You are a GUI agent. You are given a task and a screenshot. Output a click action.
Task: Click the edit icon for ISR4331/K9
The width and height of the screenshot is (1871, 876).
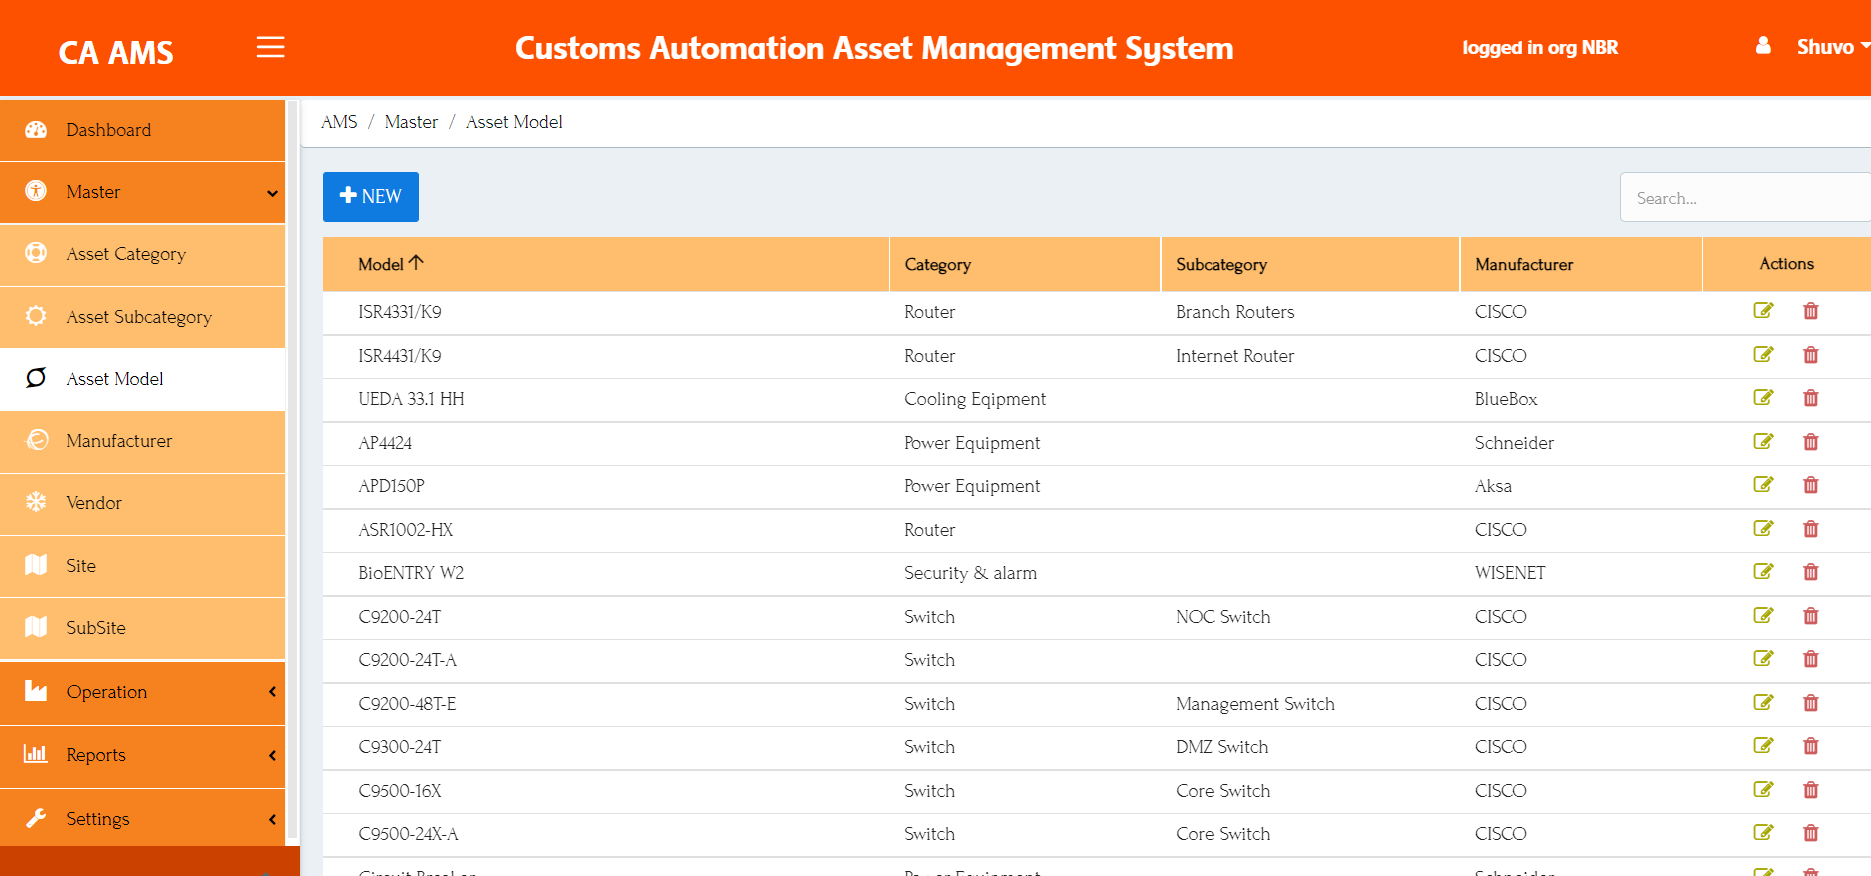1763,311
